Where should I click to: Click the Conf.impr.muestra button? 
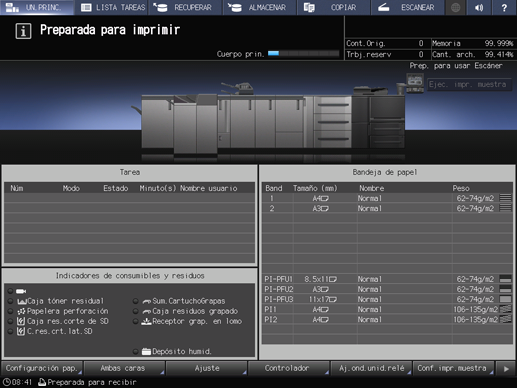(x=453, y=368)
